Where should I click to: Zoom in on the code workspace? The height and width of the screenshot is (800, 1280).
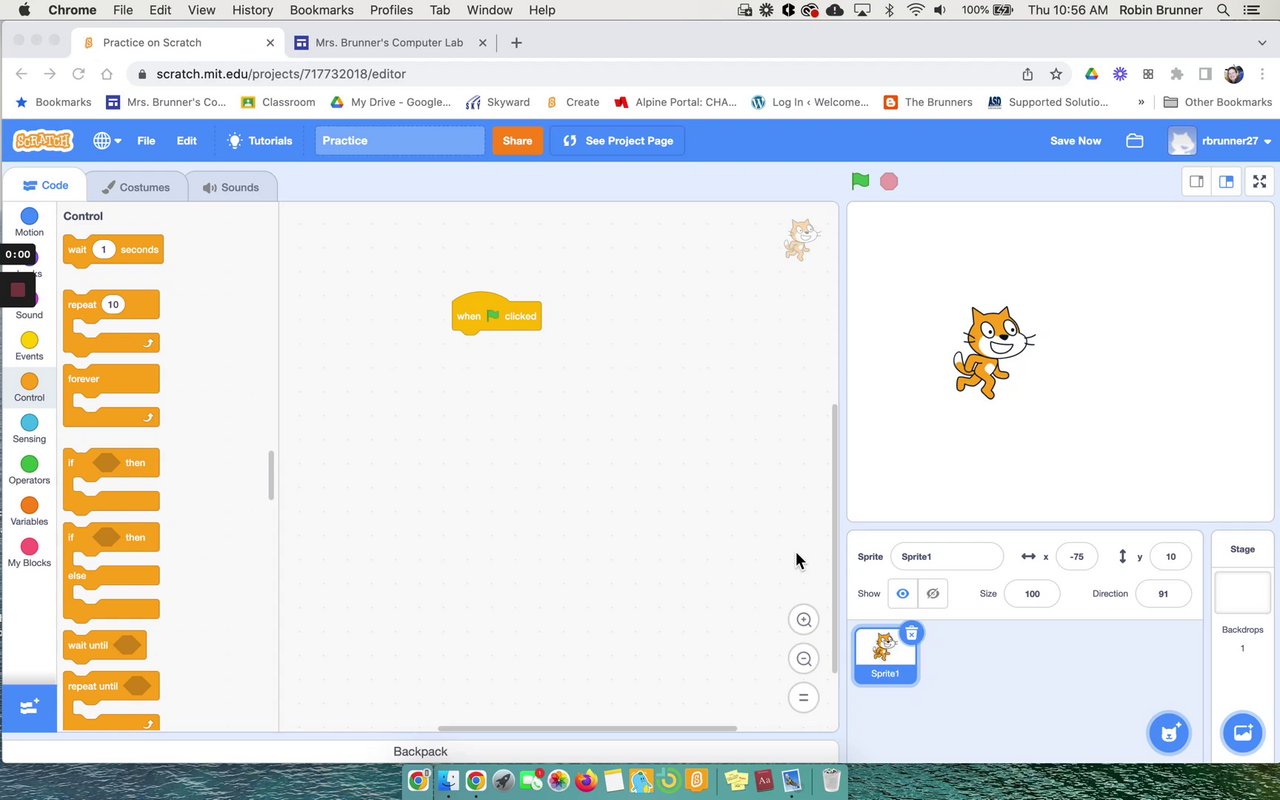pos(803,620)
